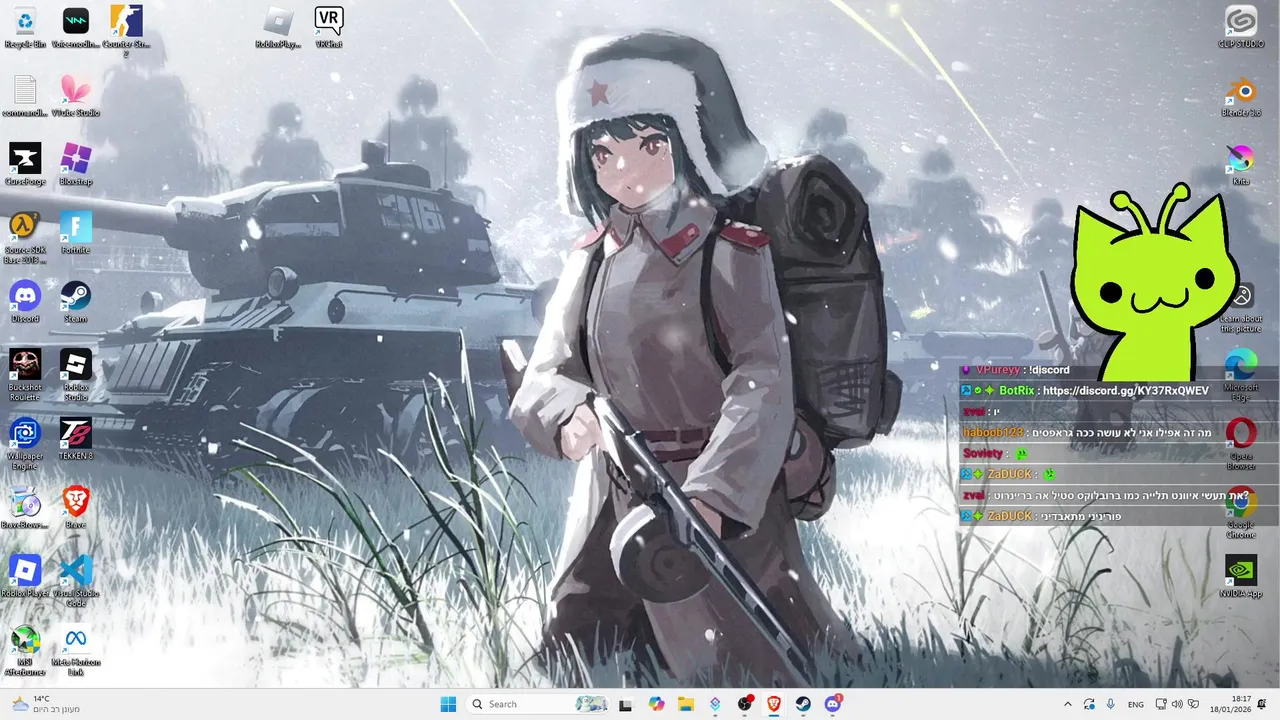Select the Counter-Strike 2 desktop shortcut

click(126, 31)
